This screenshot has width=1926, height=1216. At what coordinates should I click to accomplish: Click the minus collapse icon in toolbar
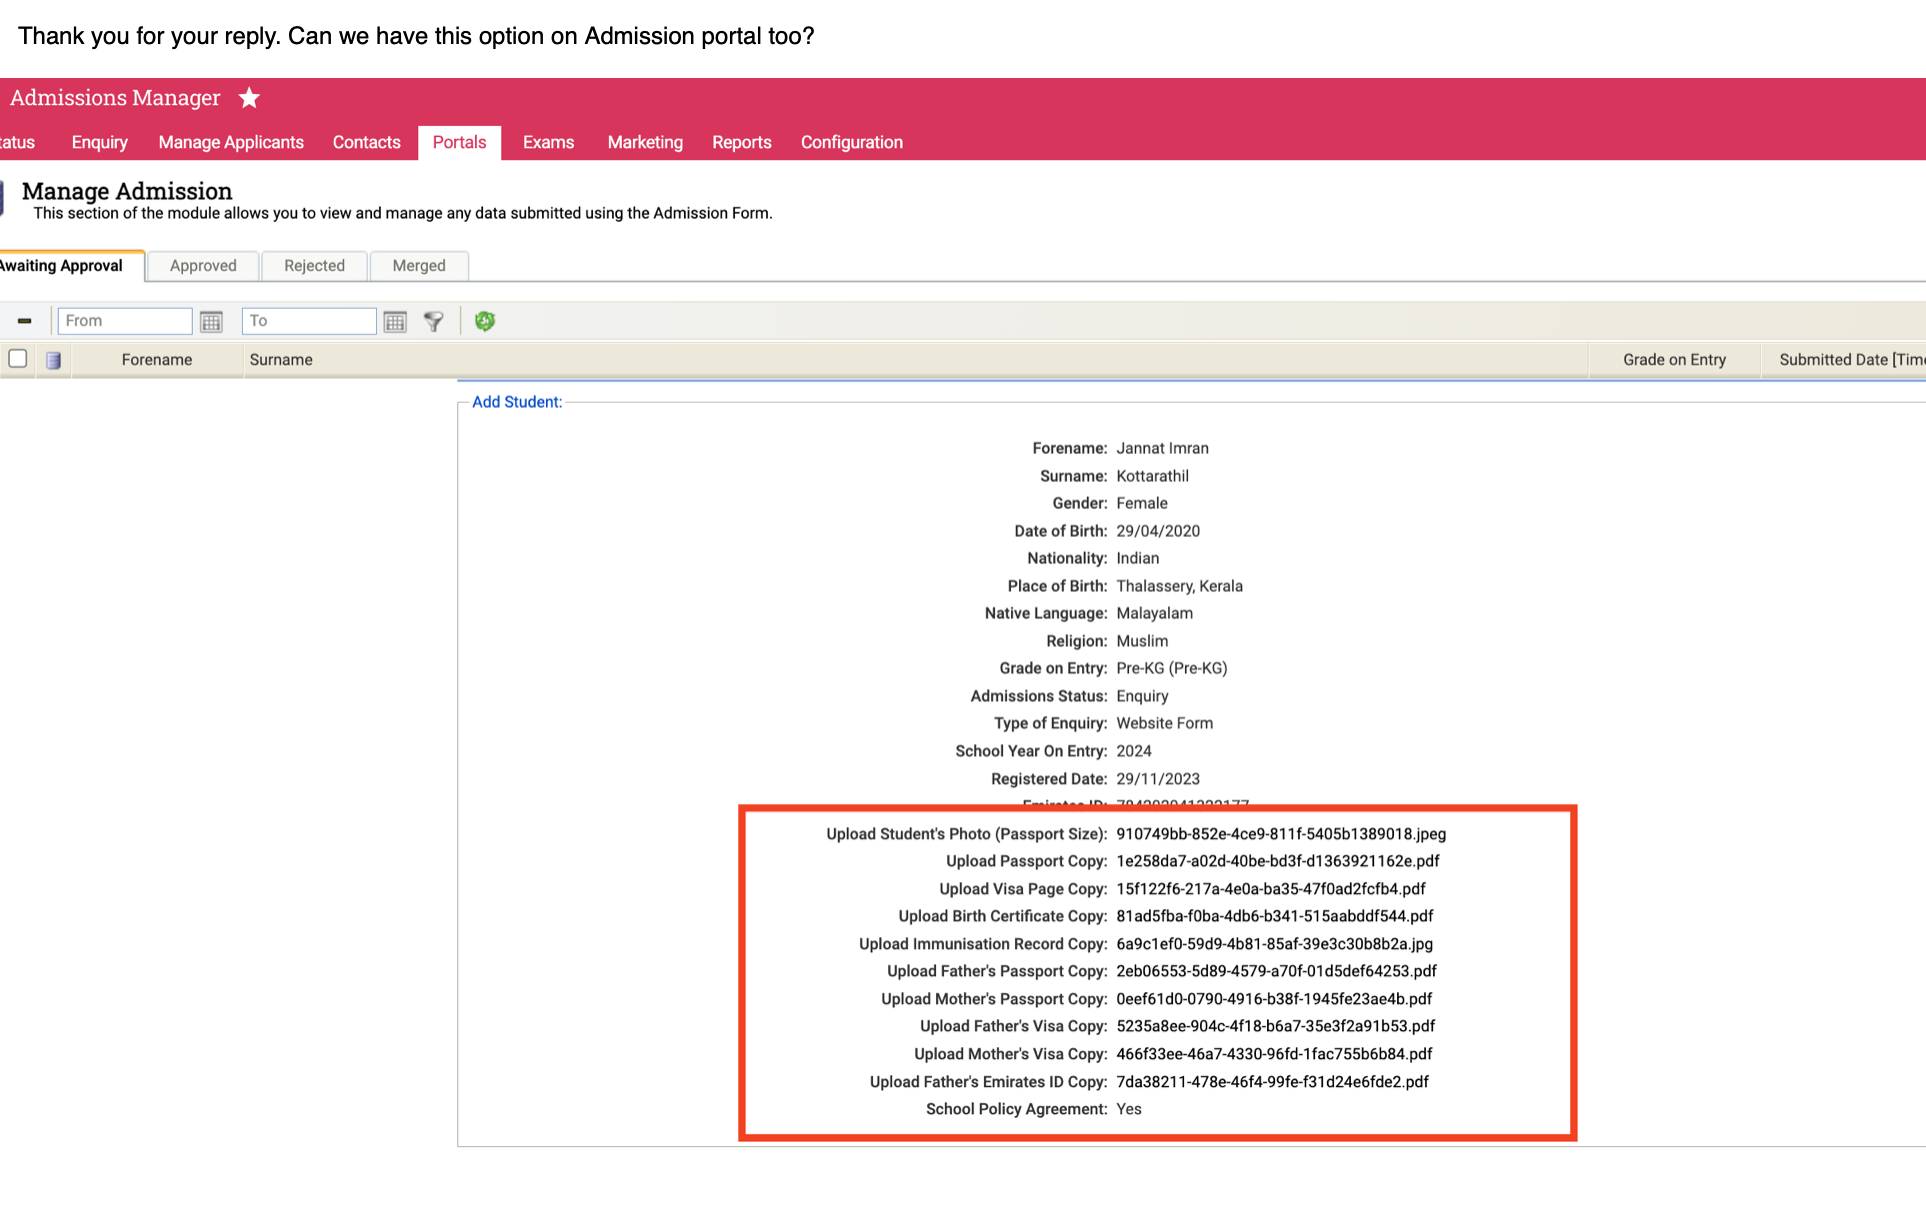coord(24,321)
